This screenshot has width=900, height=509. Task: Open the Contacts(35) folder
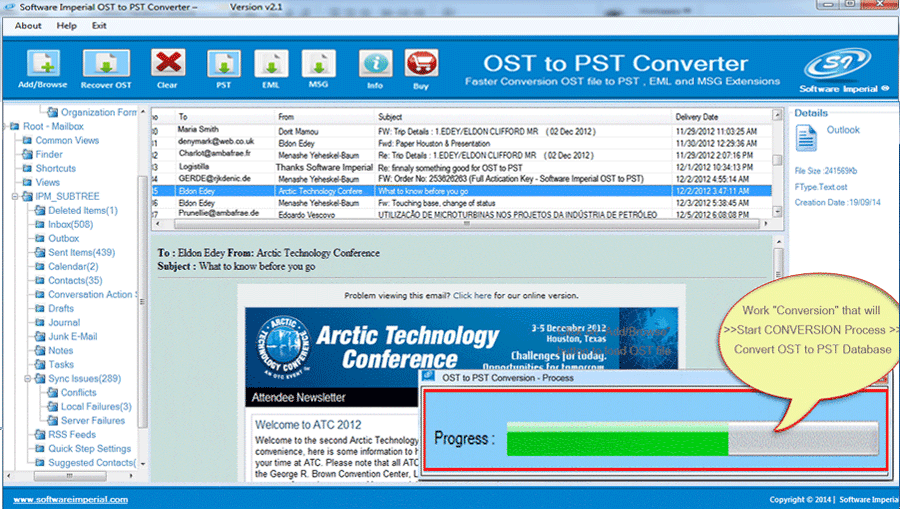click(x=75, y=281)
